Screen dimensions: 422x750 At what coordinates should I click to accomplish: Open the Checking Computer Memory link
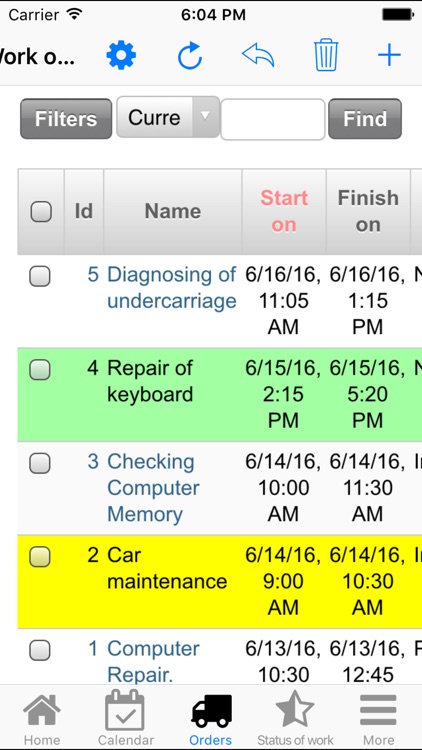coord(153,488)
